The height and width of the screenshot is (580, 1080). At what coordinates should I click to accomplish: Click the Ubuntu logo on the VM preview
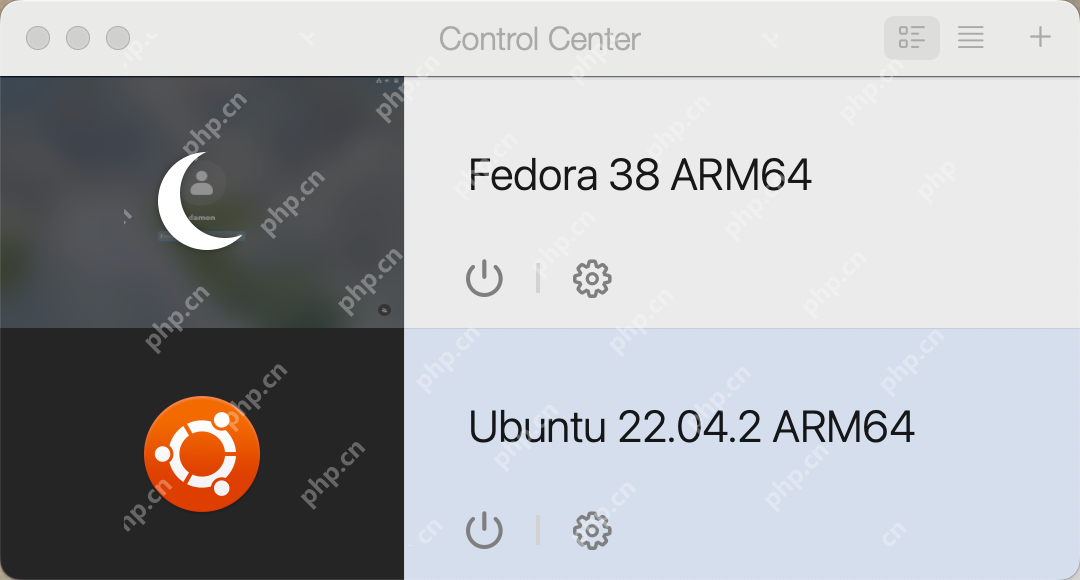(202, 453)
